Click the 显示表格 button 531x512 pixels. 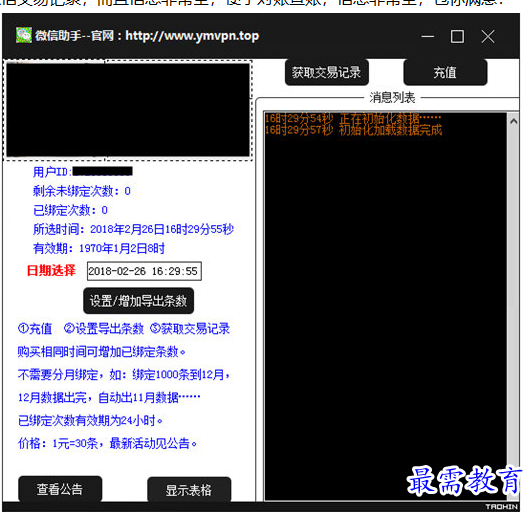point(189,490)
